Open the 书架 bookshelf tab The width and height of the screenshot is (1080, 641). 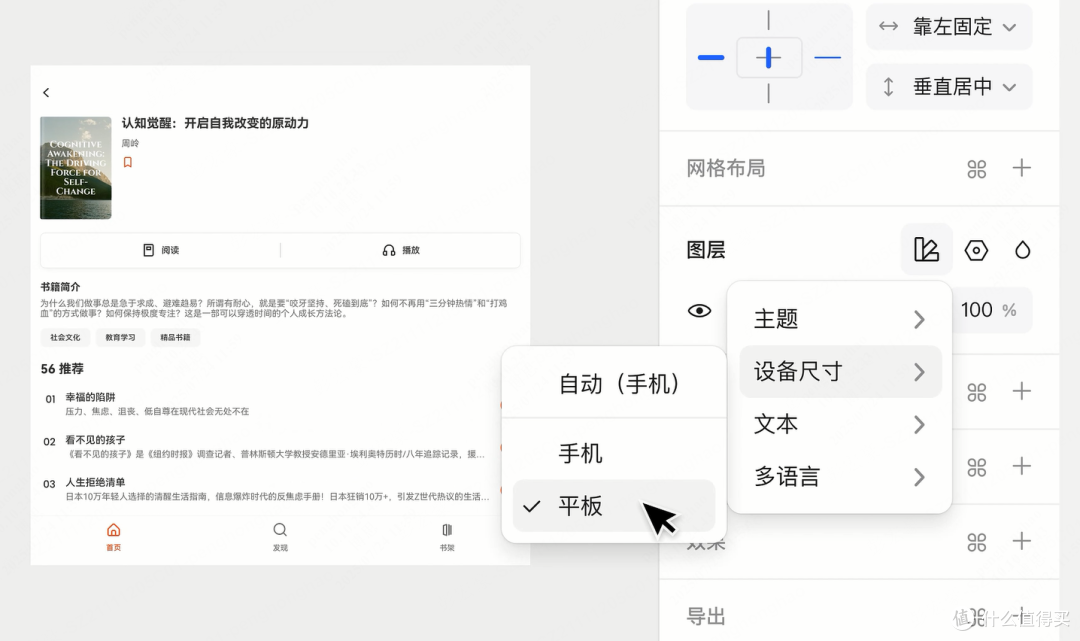447,537
